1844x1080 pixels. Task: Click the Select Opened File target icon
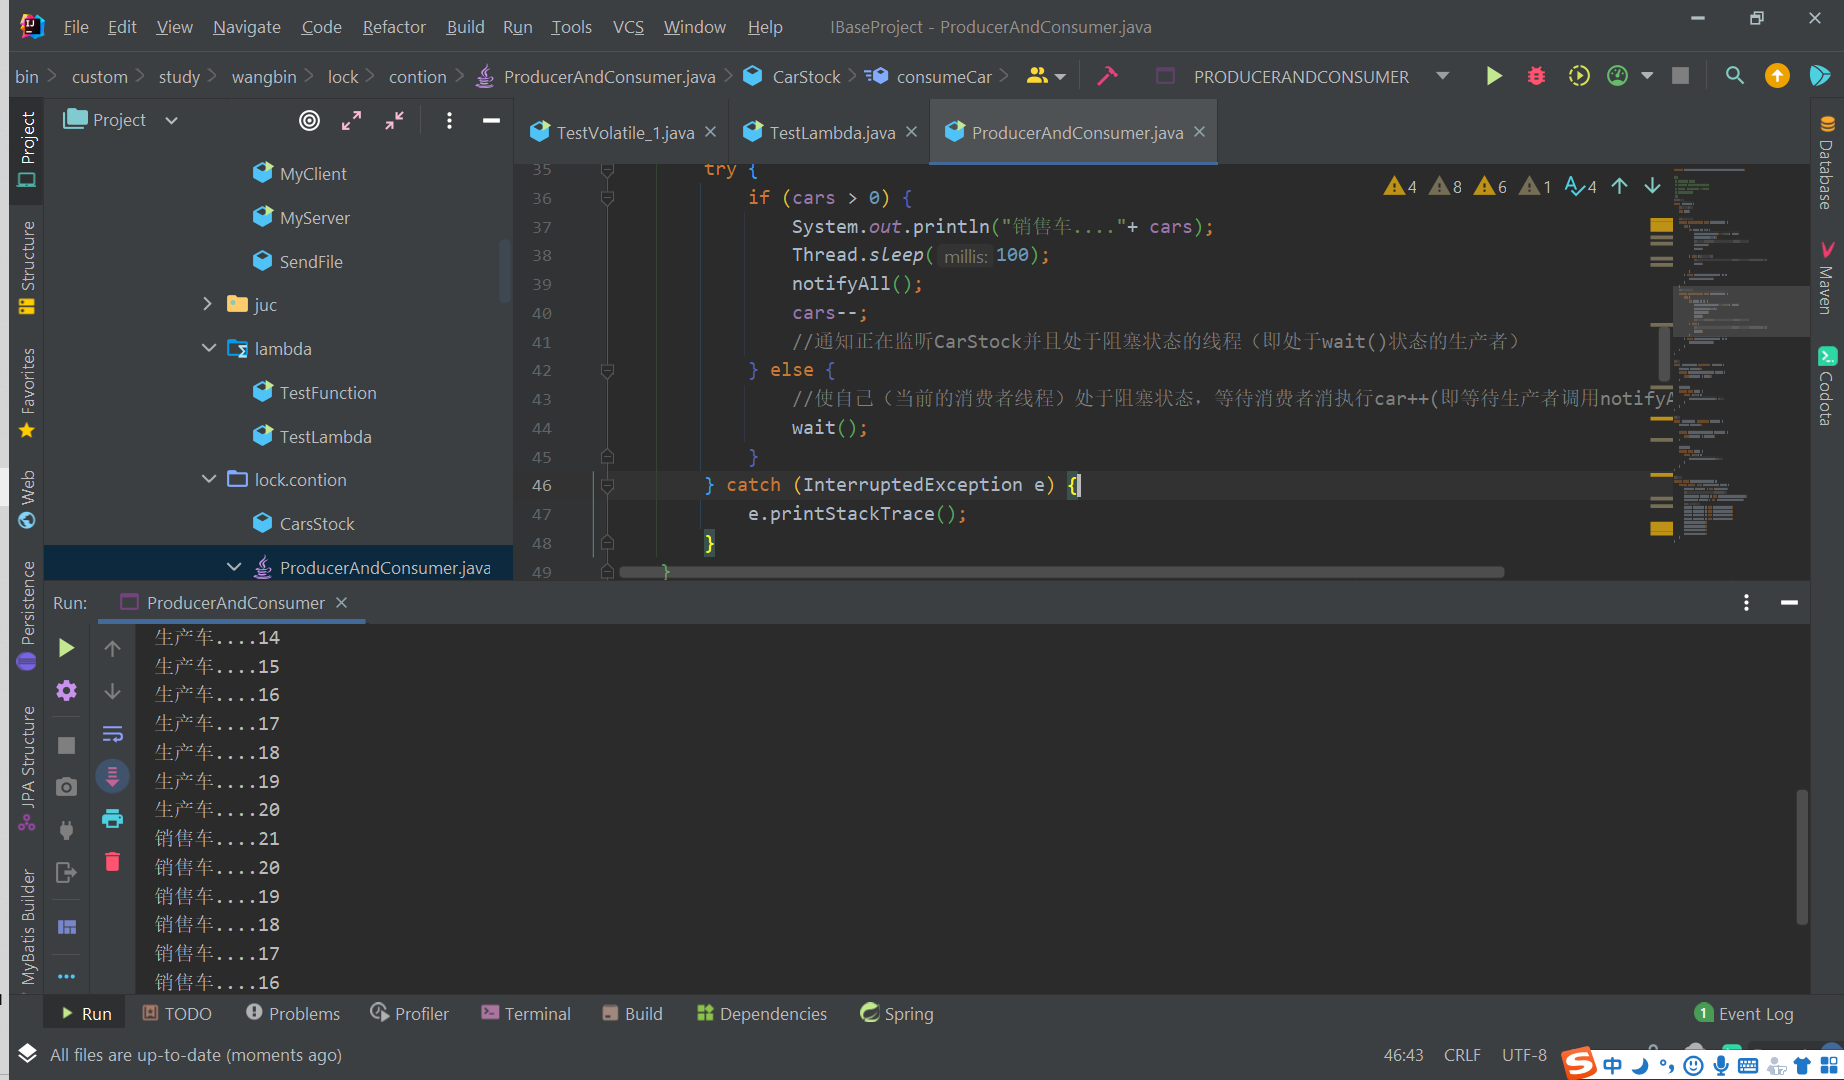coord(310,120)
